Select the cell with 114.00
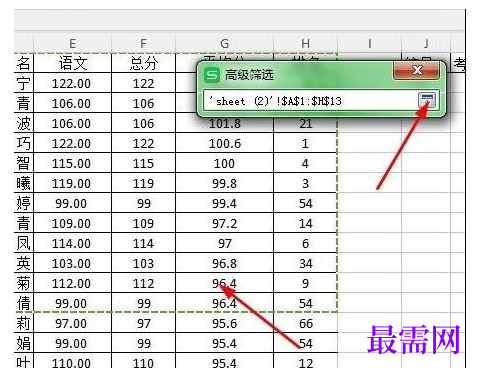The height and width of the screenshot is (371, 479). 72,243
